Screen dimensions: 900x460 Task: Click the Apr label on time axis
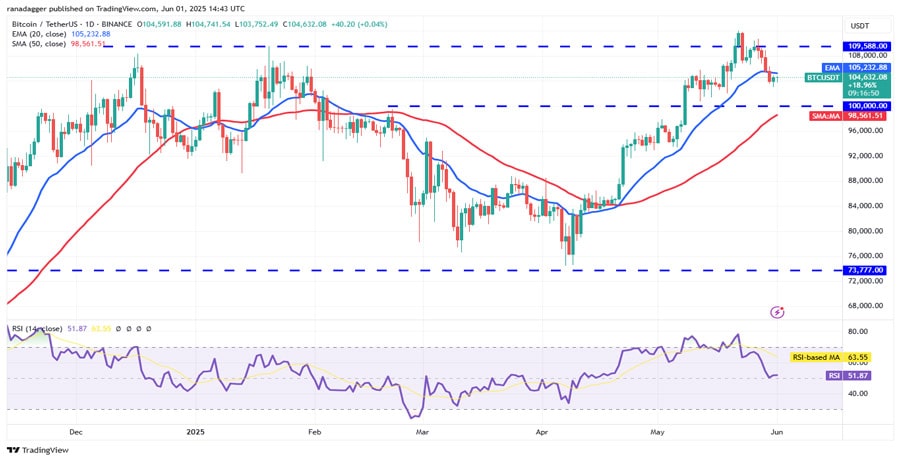coord(542,431)
